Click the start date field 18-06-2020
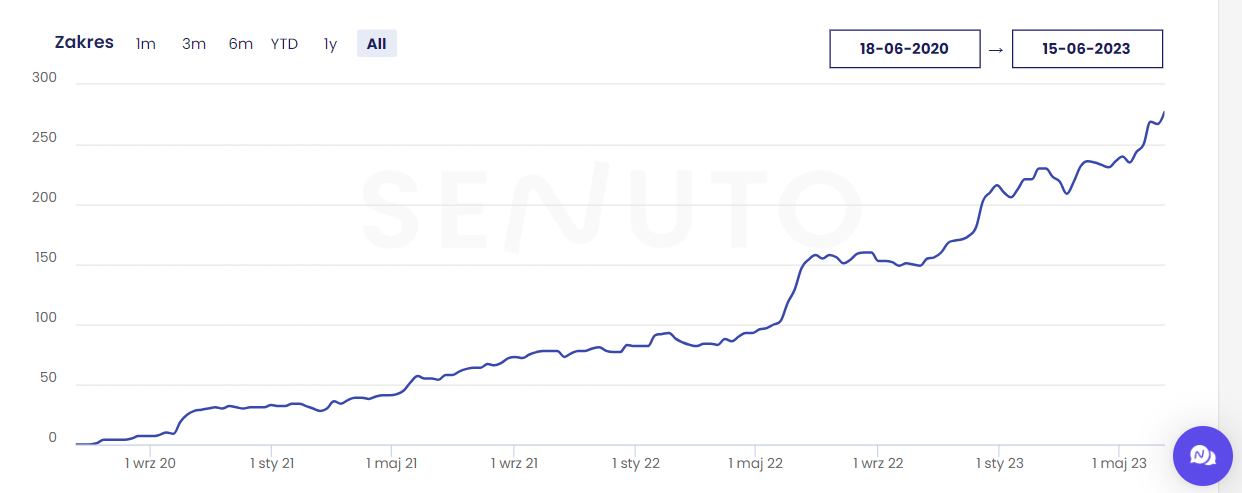This screenshot has height=493, width=1242. (x=904, y=48)
